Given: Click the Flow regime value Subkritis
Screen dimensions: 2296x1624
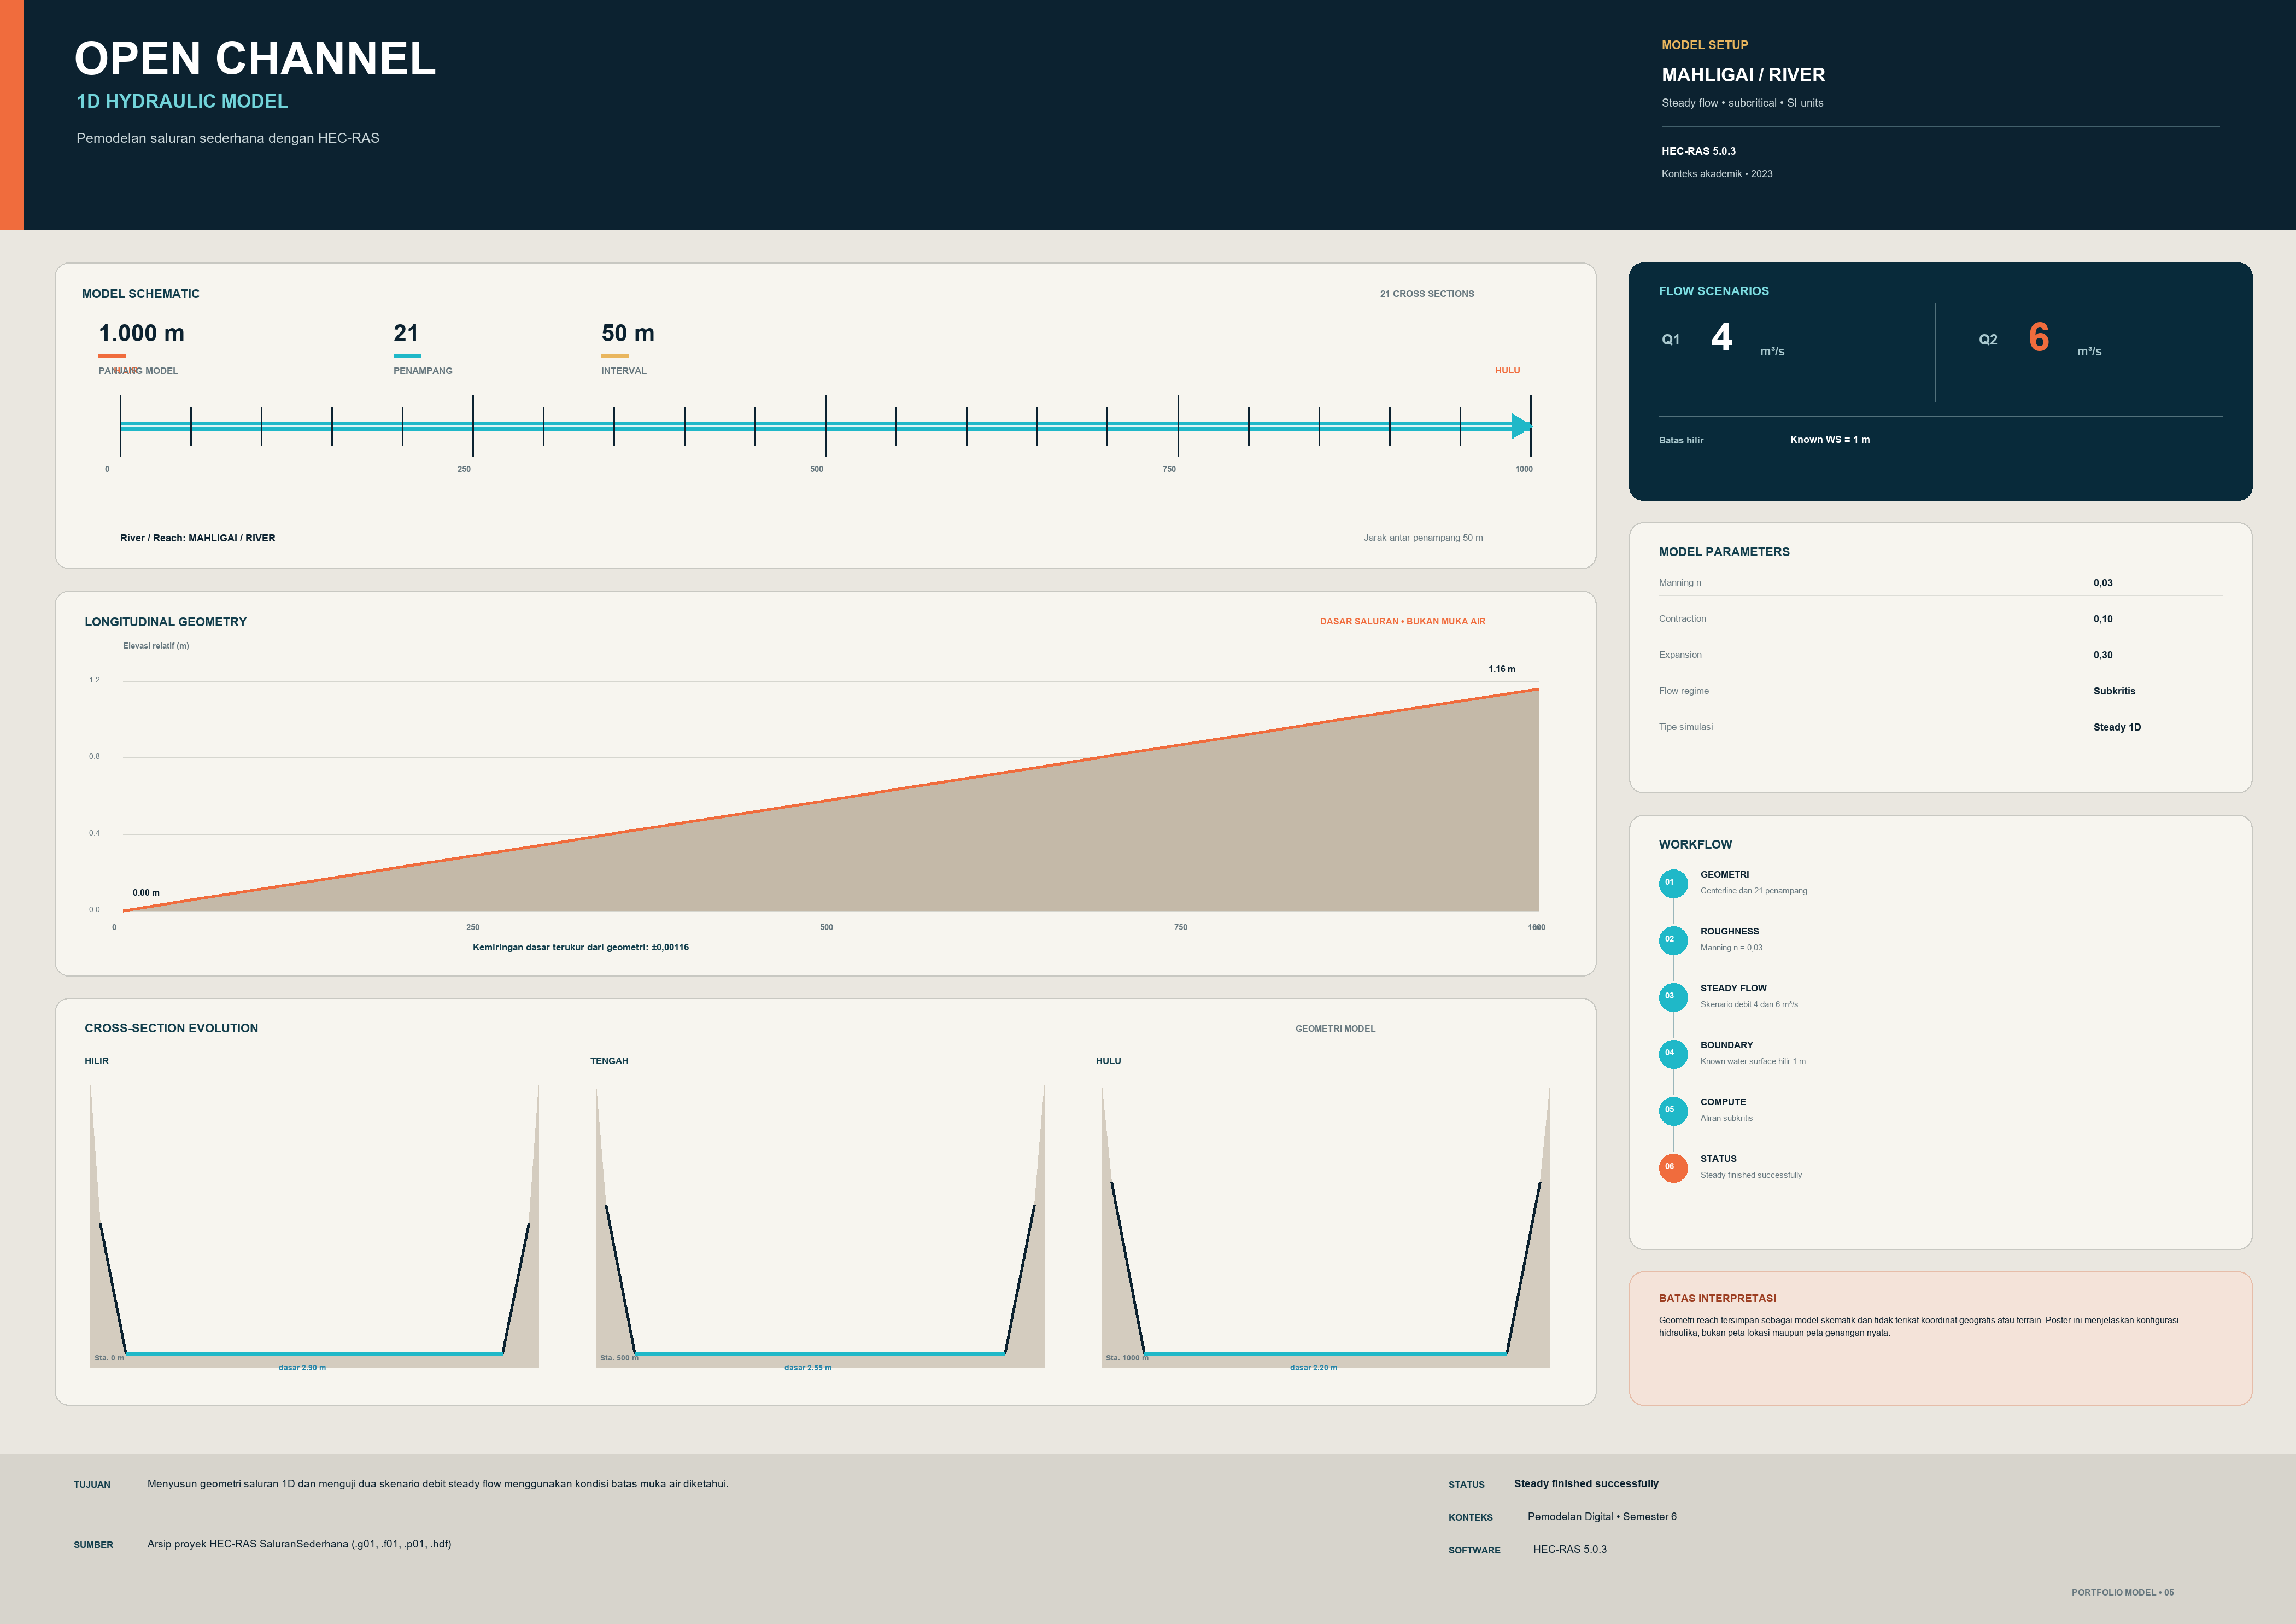Looking at the screenshot, I should 2114,691.
